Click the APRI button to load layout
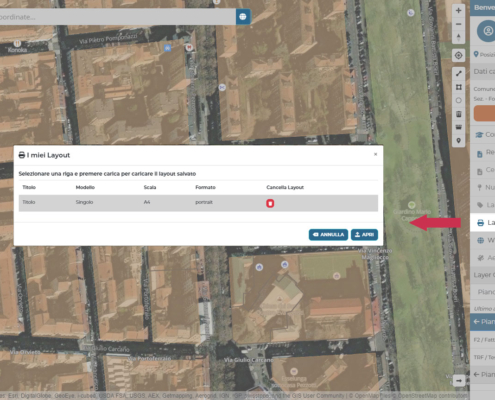Screen dimensions: 495x400 364,235
